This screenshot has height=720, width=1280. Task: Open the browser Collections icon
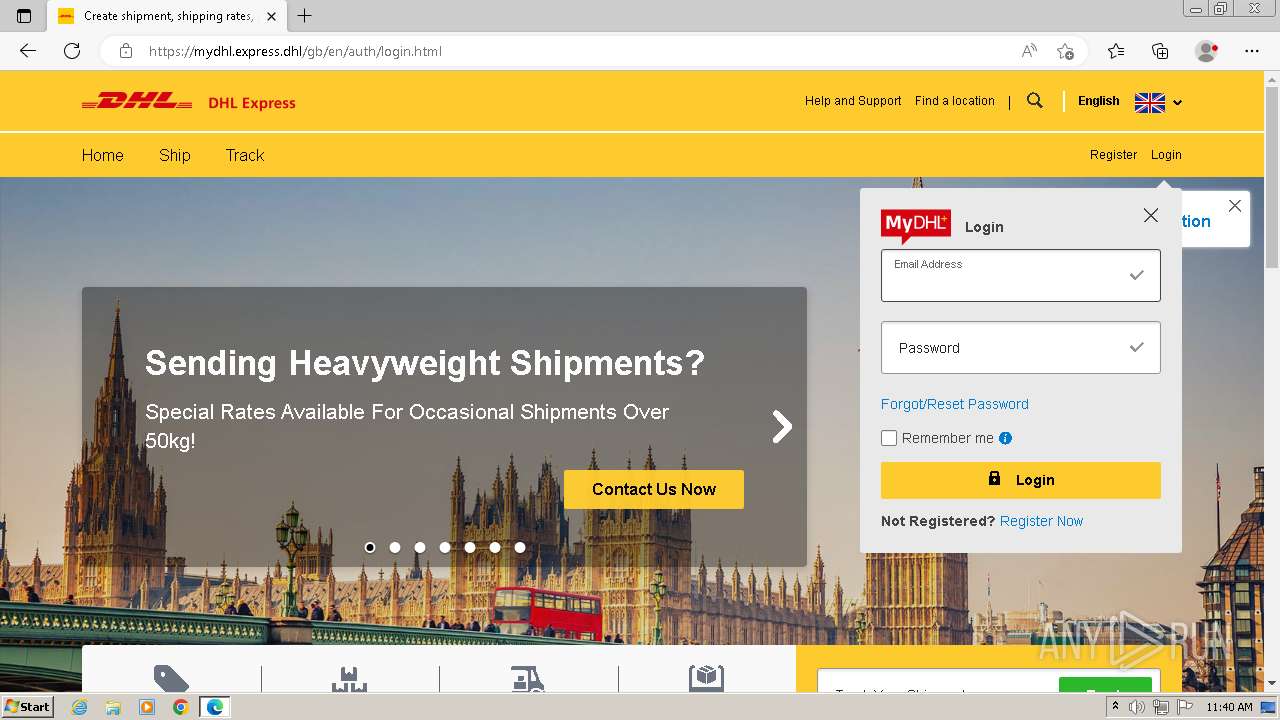[x=1160, y=51]
